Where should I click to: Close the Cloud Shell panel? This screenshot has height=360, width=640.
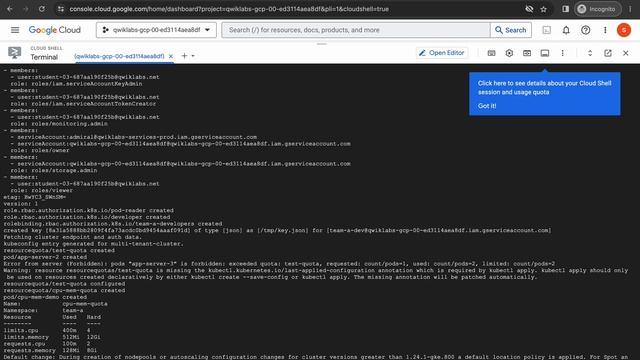point(625,53)
